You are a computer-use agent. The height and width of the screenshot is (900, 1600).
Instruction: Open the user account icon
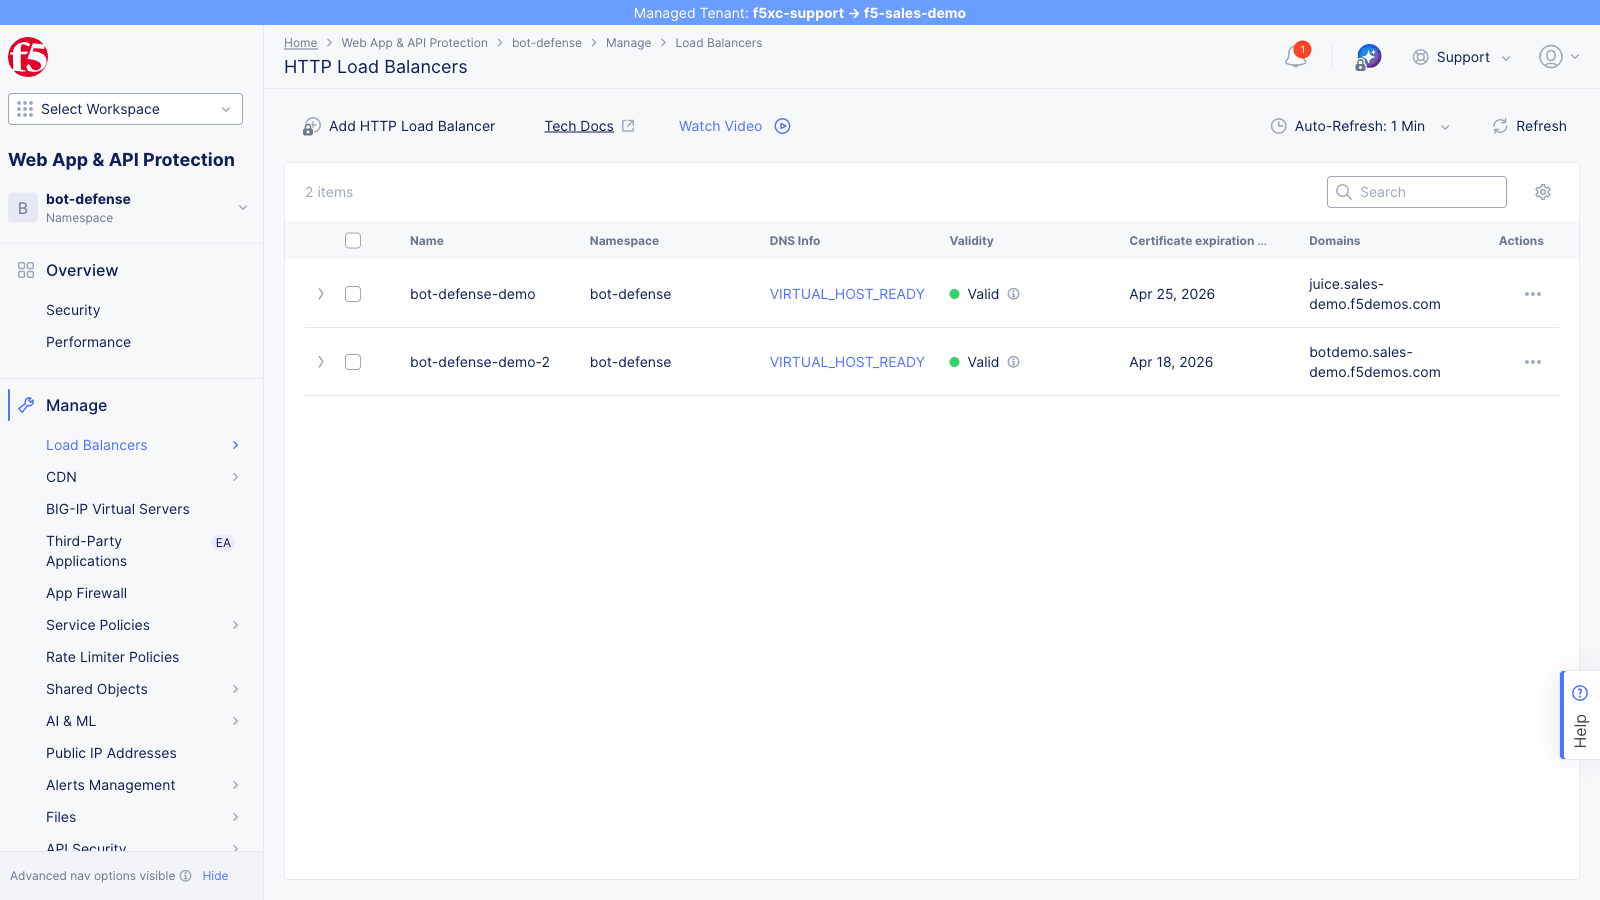coord(1549,57)
